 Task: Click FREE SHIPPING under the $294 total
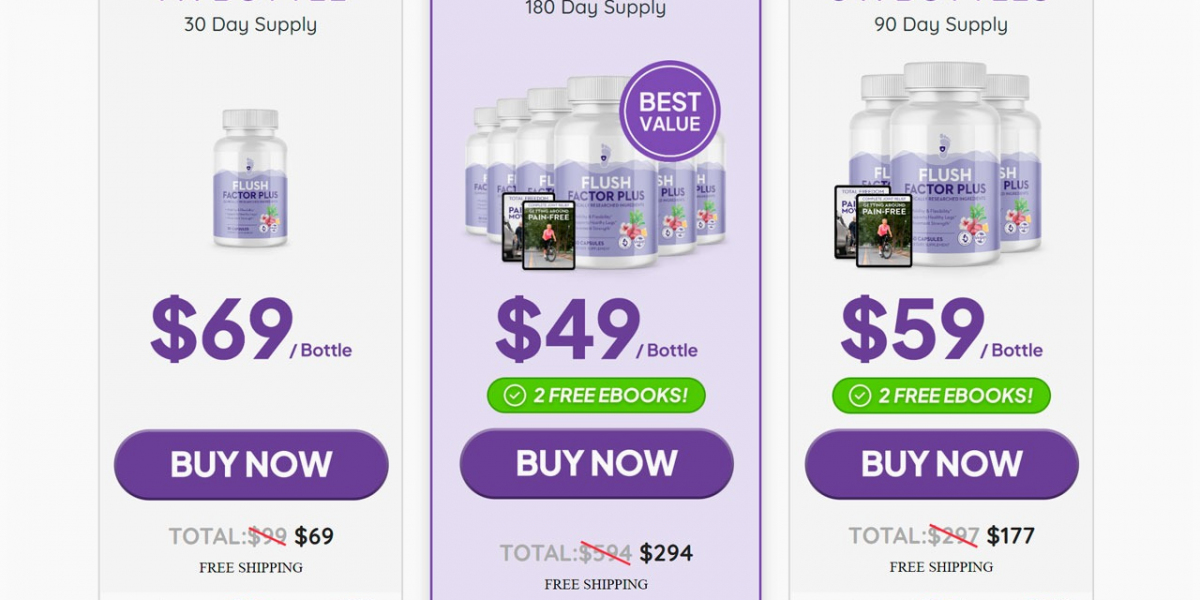click(x=596, y=584)
